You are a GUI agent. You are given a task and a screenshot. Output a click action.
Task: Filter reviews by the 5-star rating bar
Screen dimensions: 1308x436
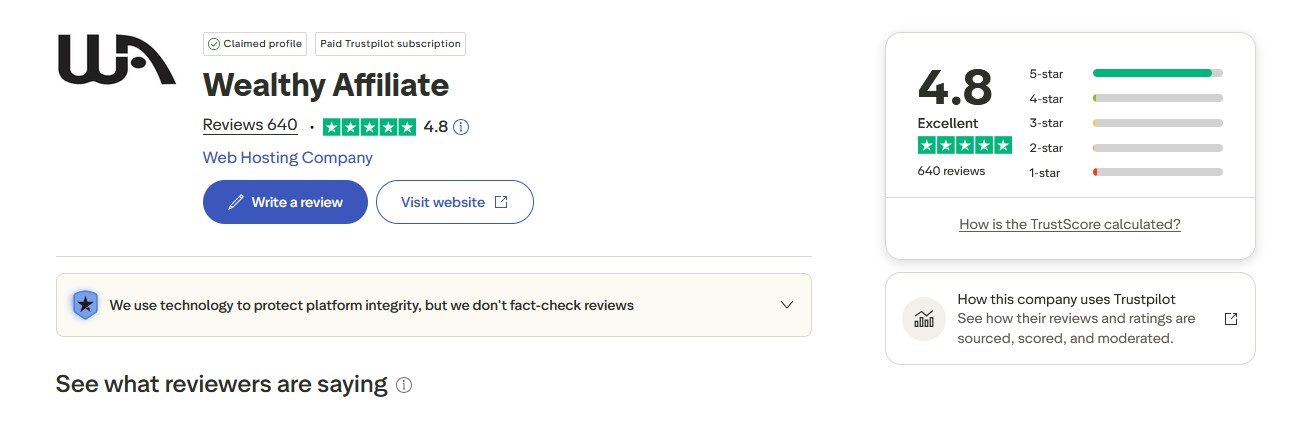click(x=1157, y=73)
